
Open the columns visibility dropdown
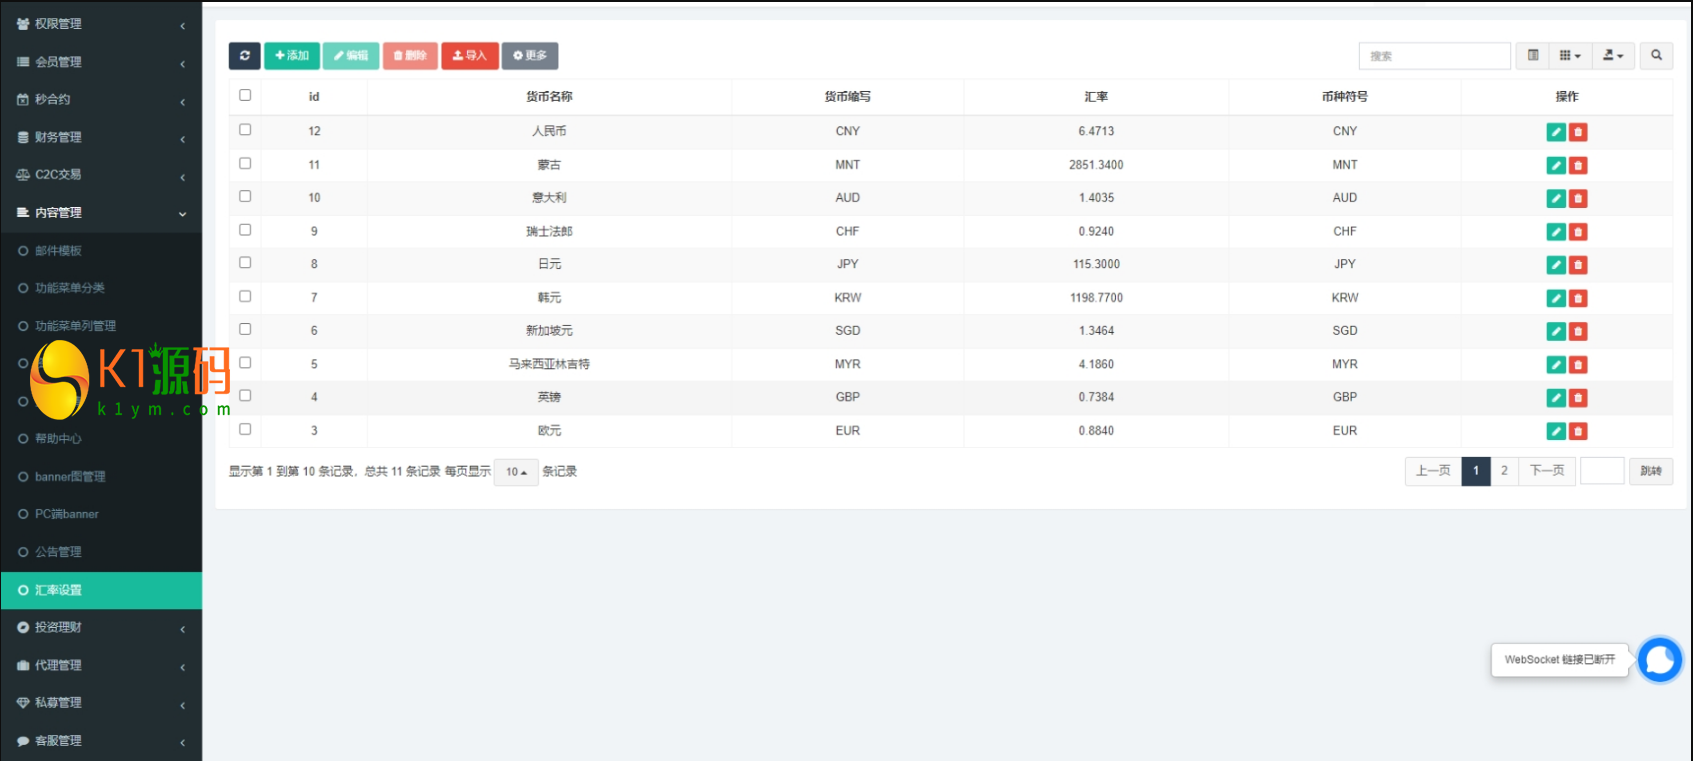tap(1570, 56)
